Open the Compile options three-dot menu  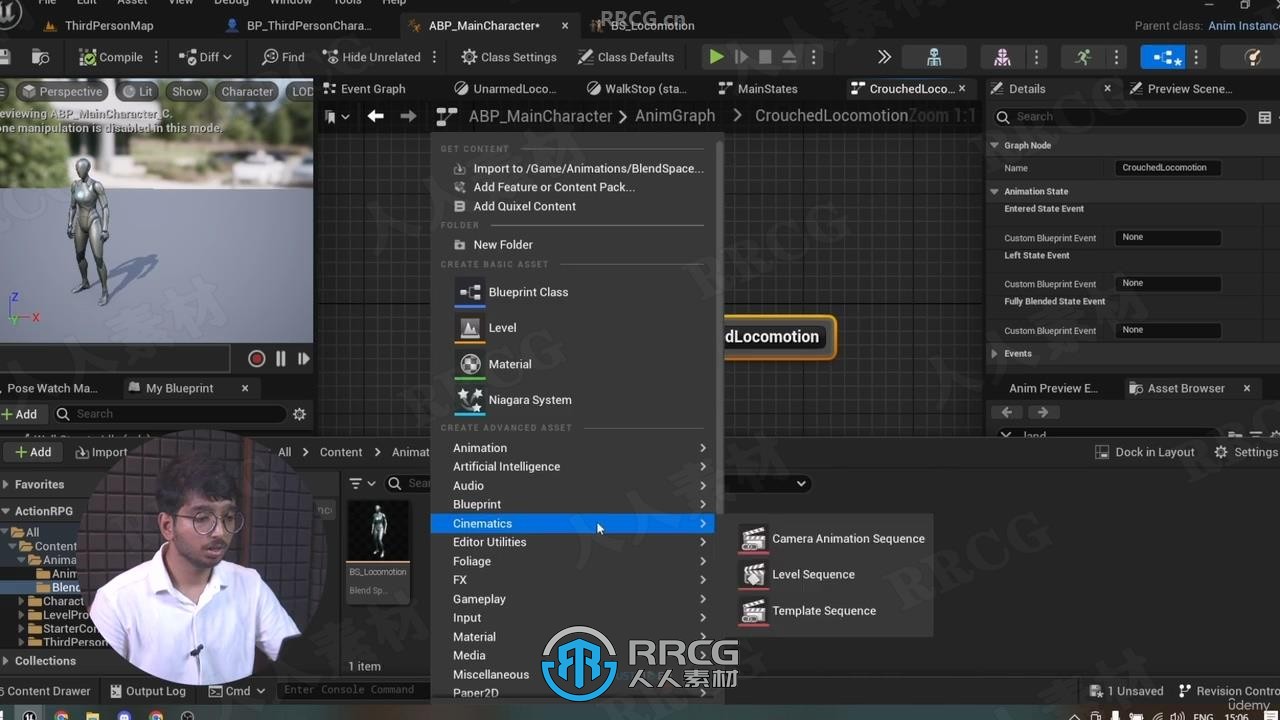click(x=157, y=57)
